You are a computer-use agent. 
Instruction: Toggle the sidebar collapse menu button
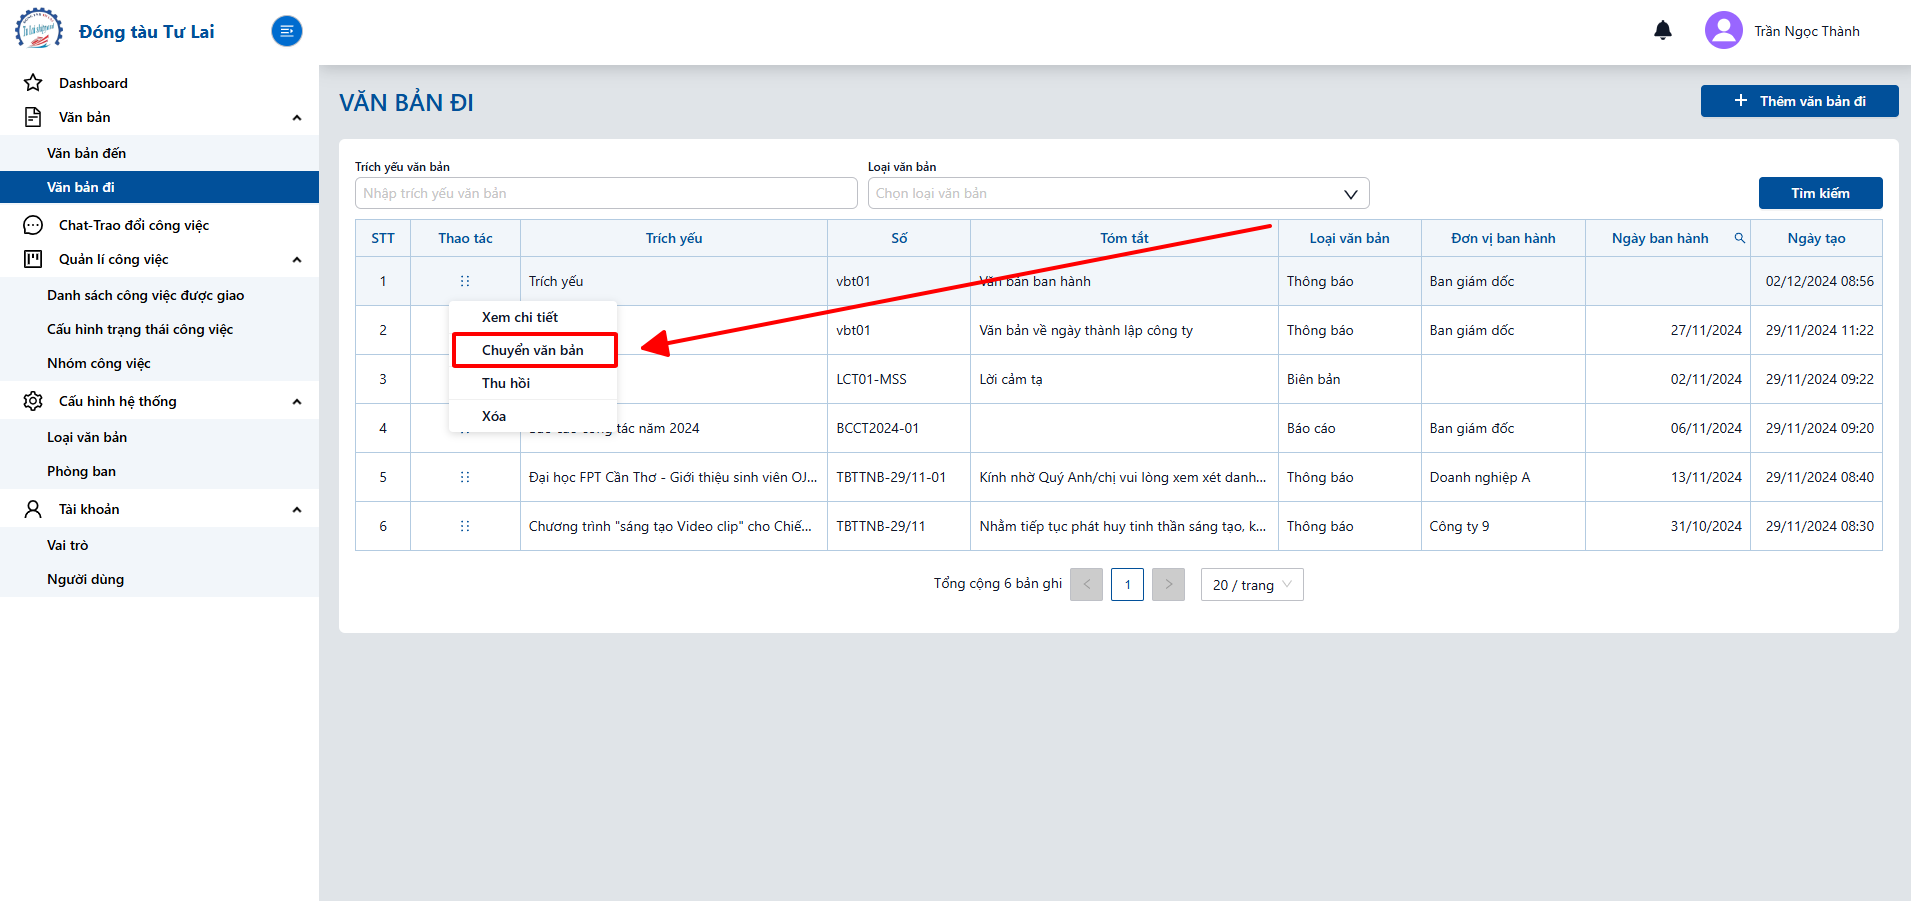287,31
